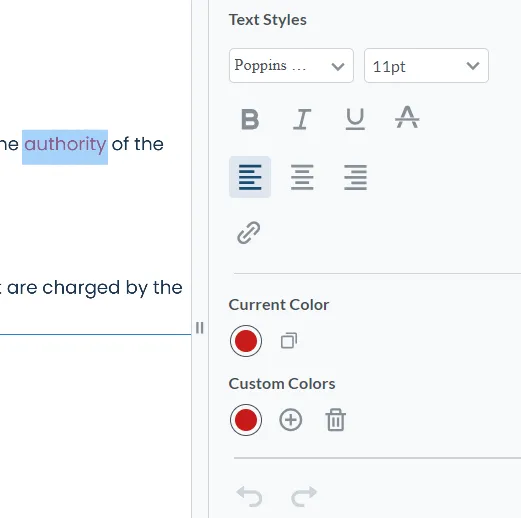Toggle italic formatting
521x518 pixels.
point(302,119)
